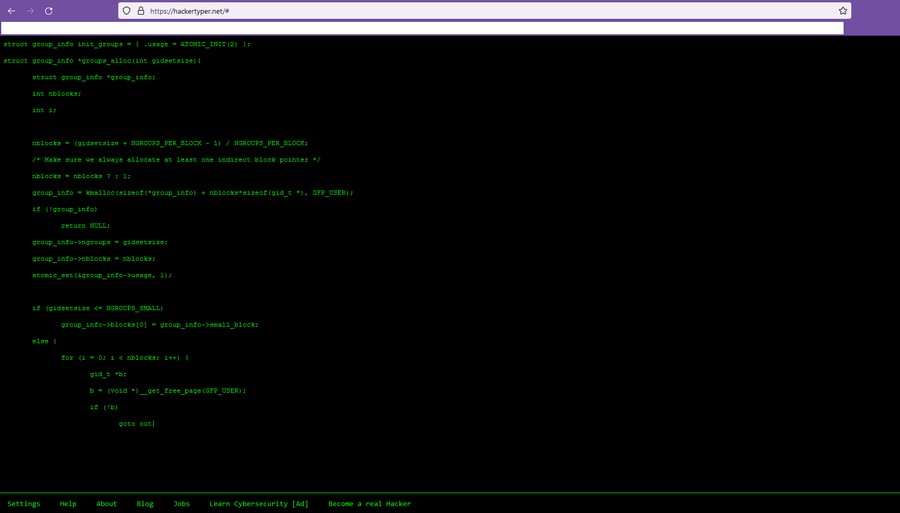Screen dimensions: 900x513
Task: Open the Jobs link
Action: click(181, 504)
